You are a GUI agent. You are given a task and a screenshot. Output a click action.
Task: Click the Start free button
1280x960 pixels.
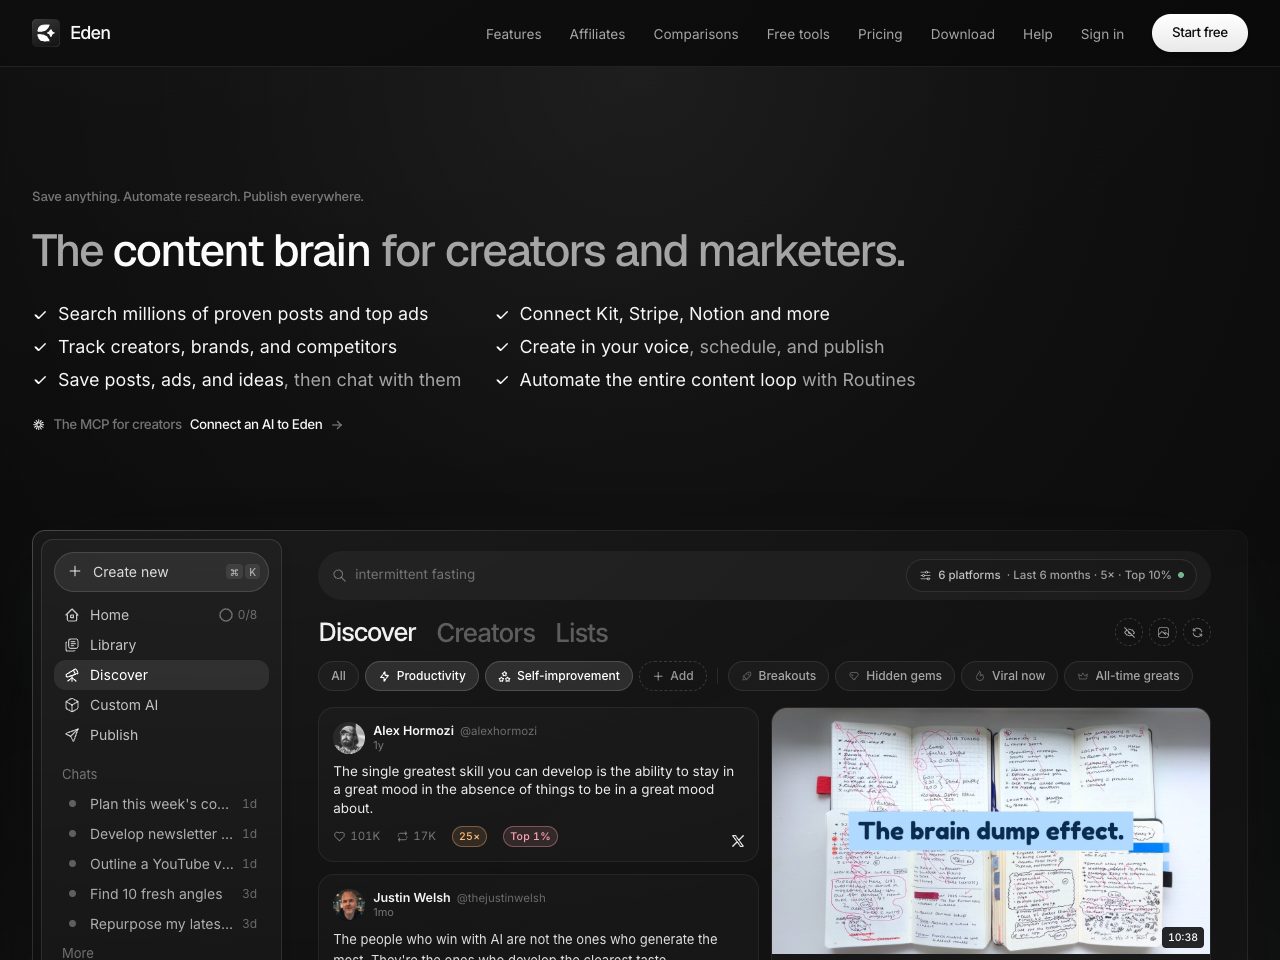pyautogui.click(x=1200, y=33)
